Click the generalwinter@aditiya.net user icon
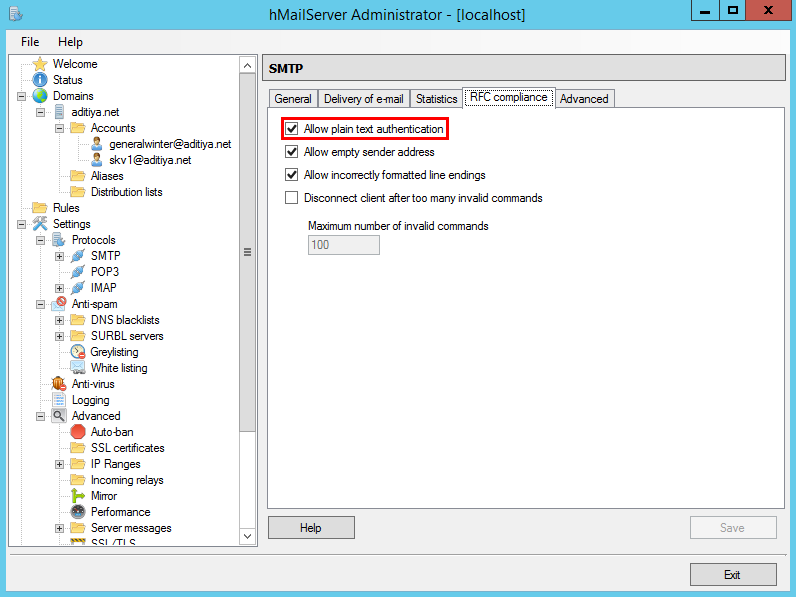The height and width of the screenshot is (597, 796). pyautogui.click(x=96, y=144)
